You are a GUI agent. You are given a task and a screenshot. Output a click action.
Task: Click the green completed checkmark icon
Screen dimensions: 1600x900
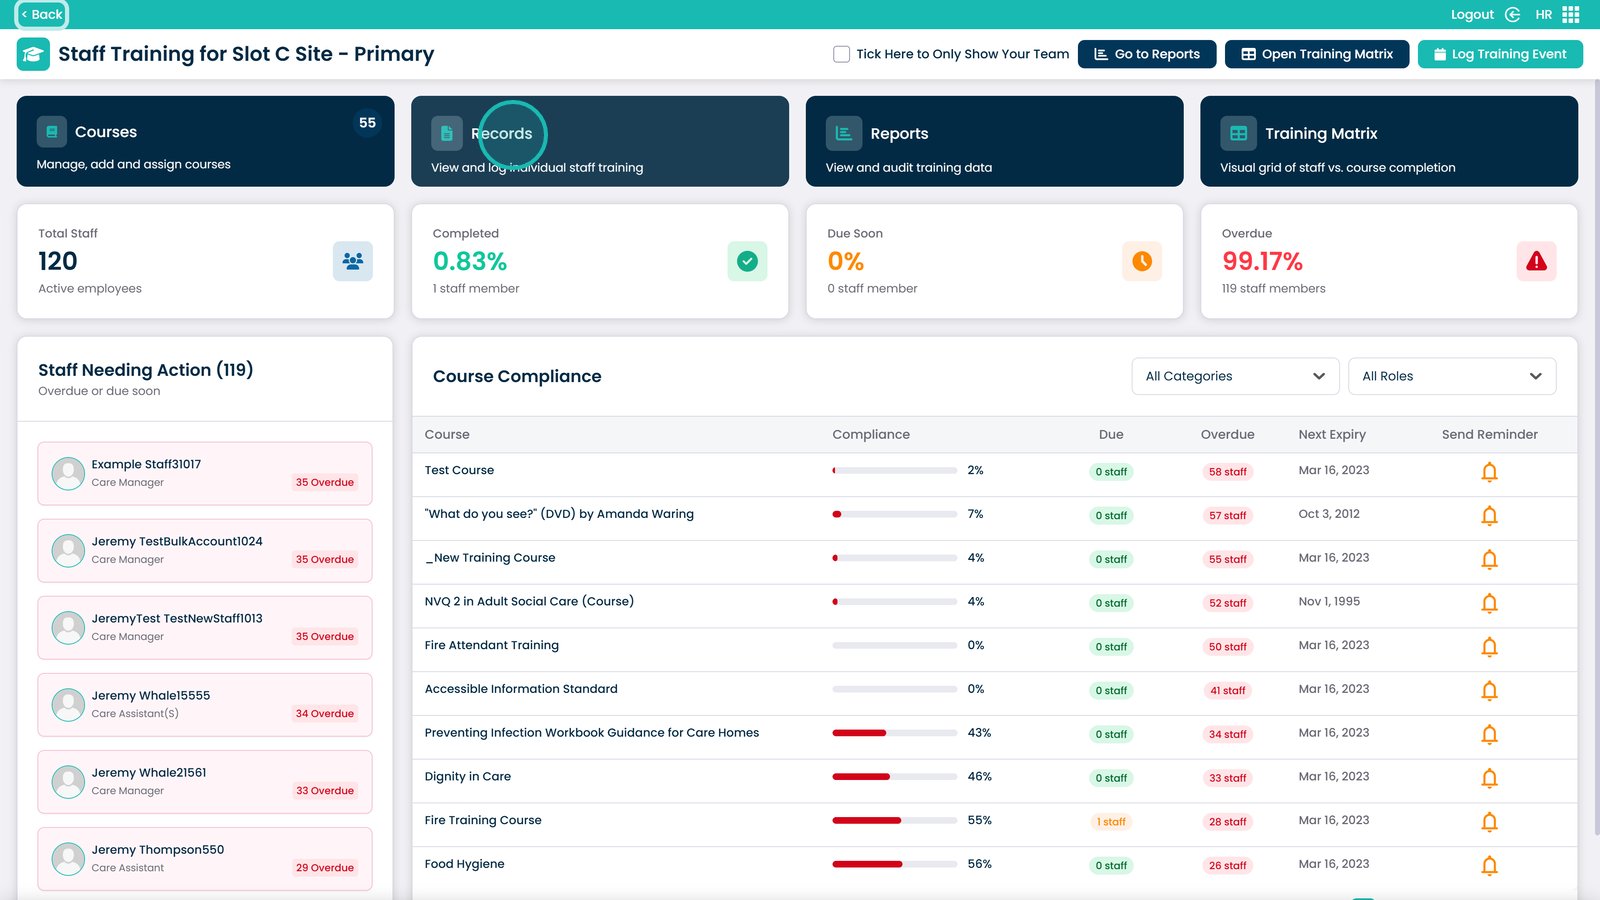point(747,261)
